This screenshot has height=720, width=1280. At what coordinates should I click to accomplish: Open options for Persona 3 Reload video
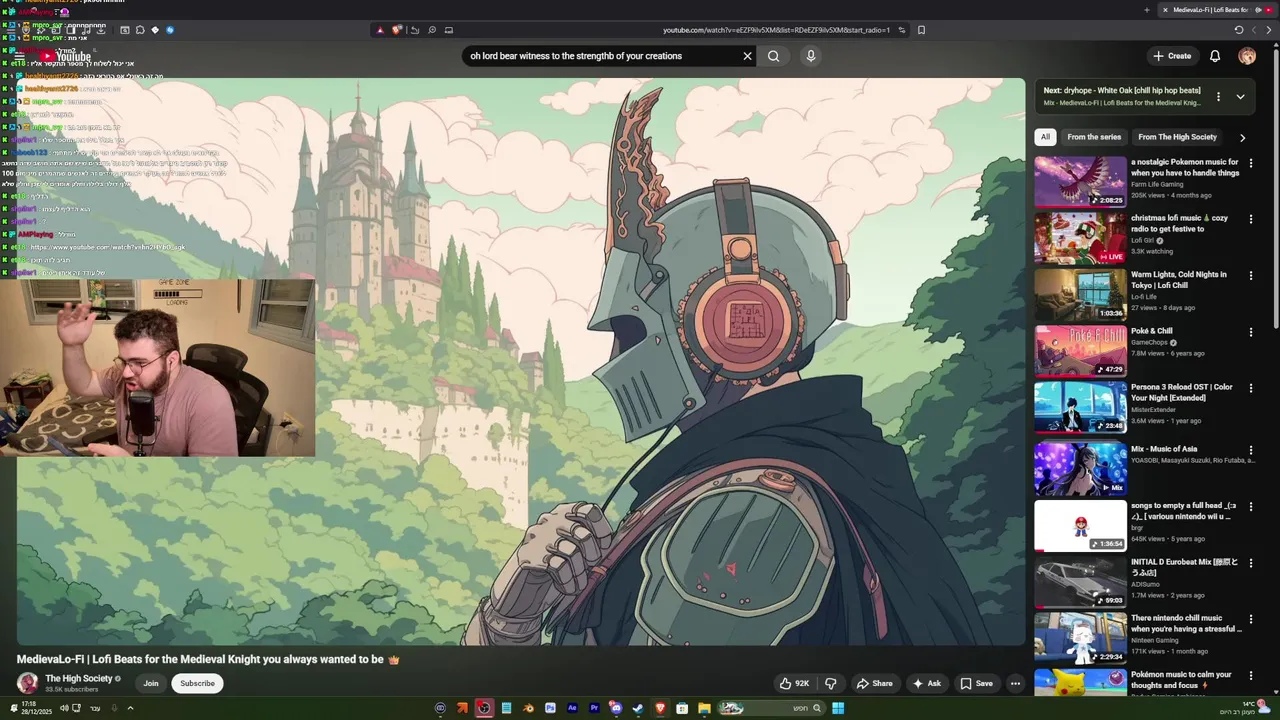click(1250, 388)
